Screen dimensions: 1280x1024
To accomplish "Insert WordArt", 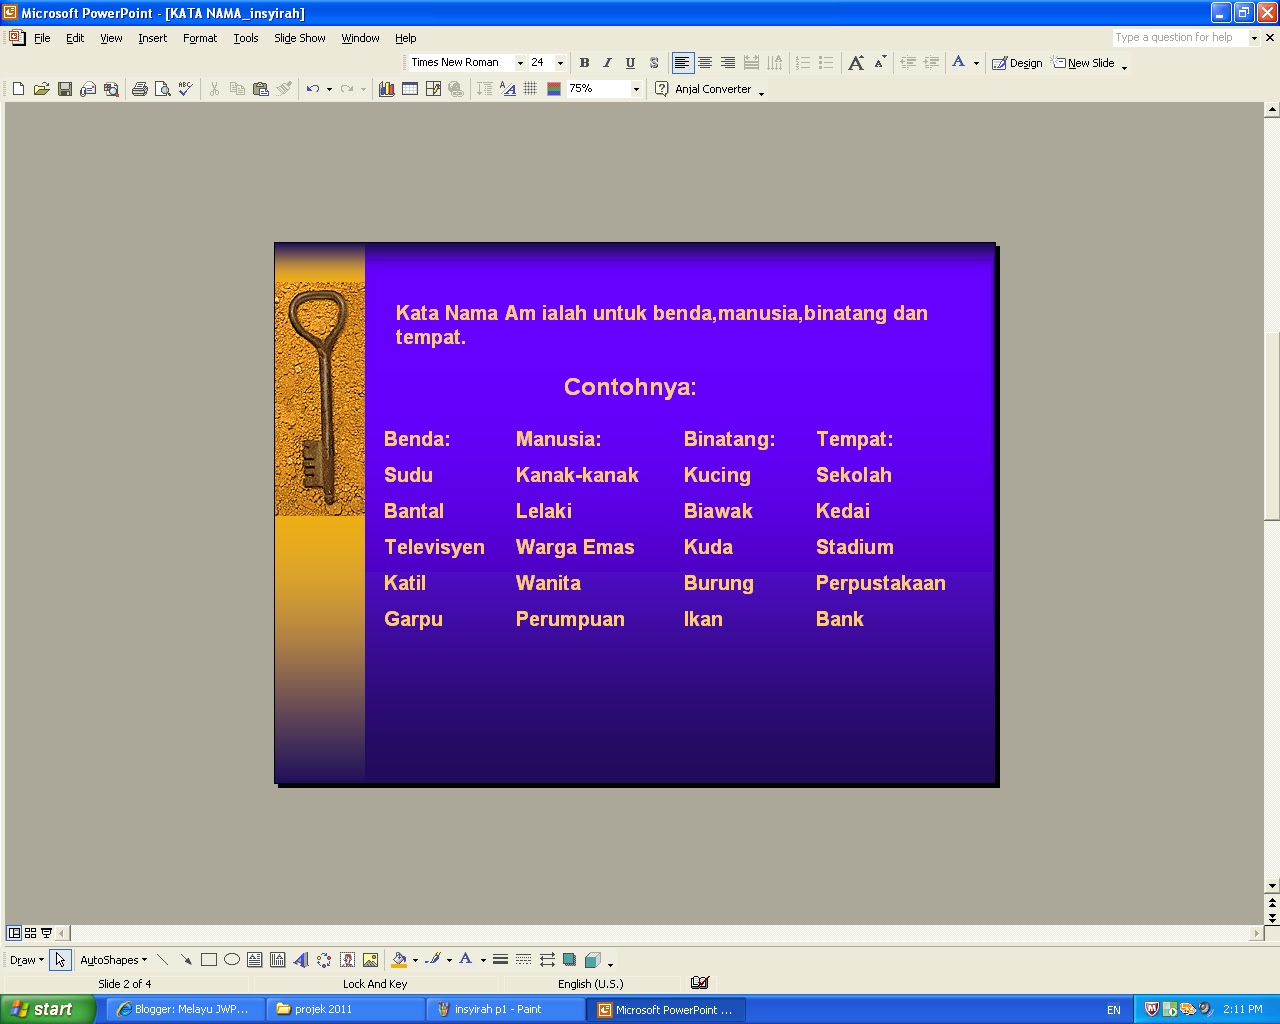I will (300, 960).
